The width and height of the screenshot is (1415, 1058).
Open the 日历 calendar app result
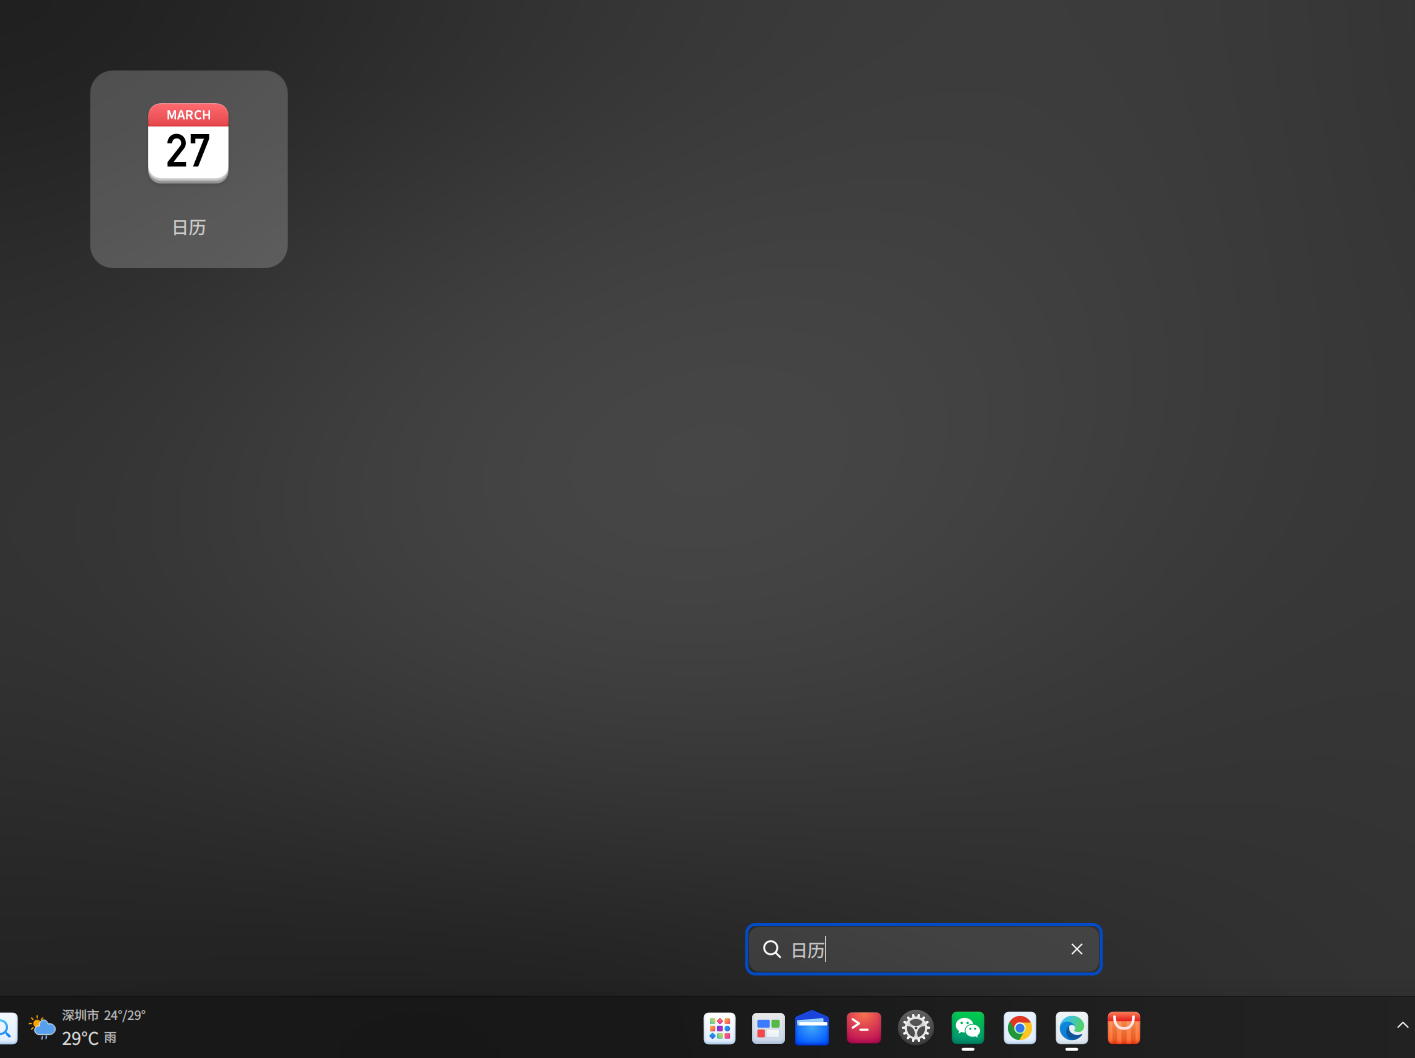tap(189, 169)
